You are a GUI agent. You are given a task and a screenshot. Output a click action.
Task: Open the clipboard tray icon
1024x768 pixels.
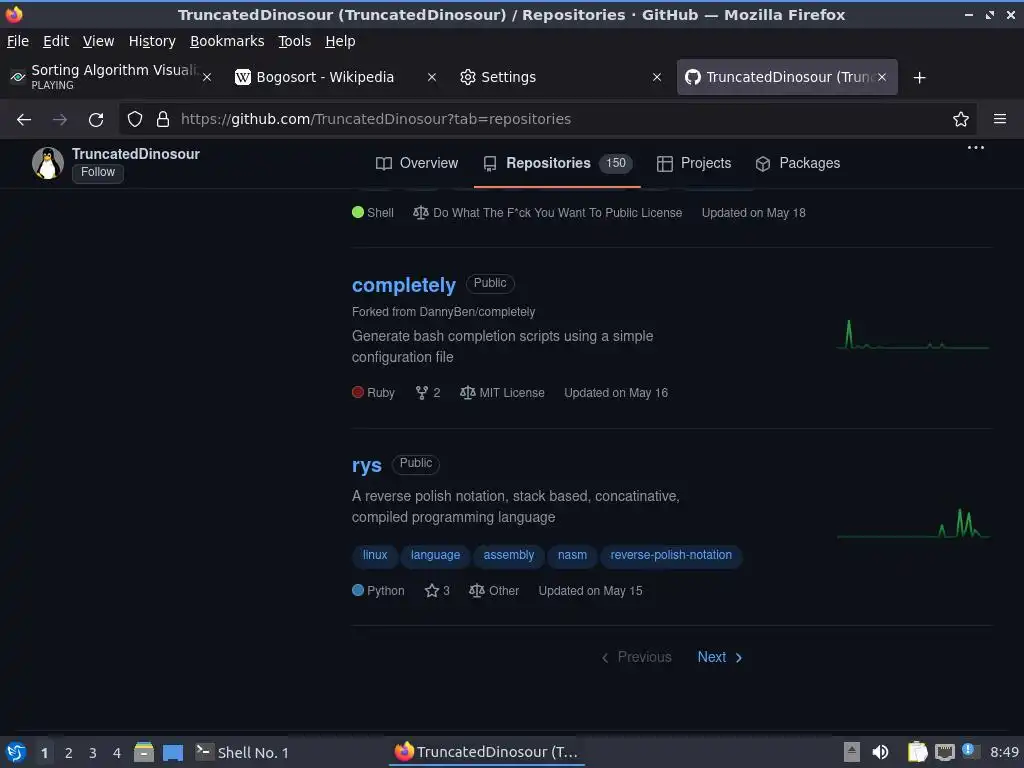[917, 752]
